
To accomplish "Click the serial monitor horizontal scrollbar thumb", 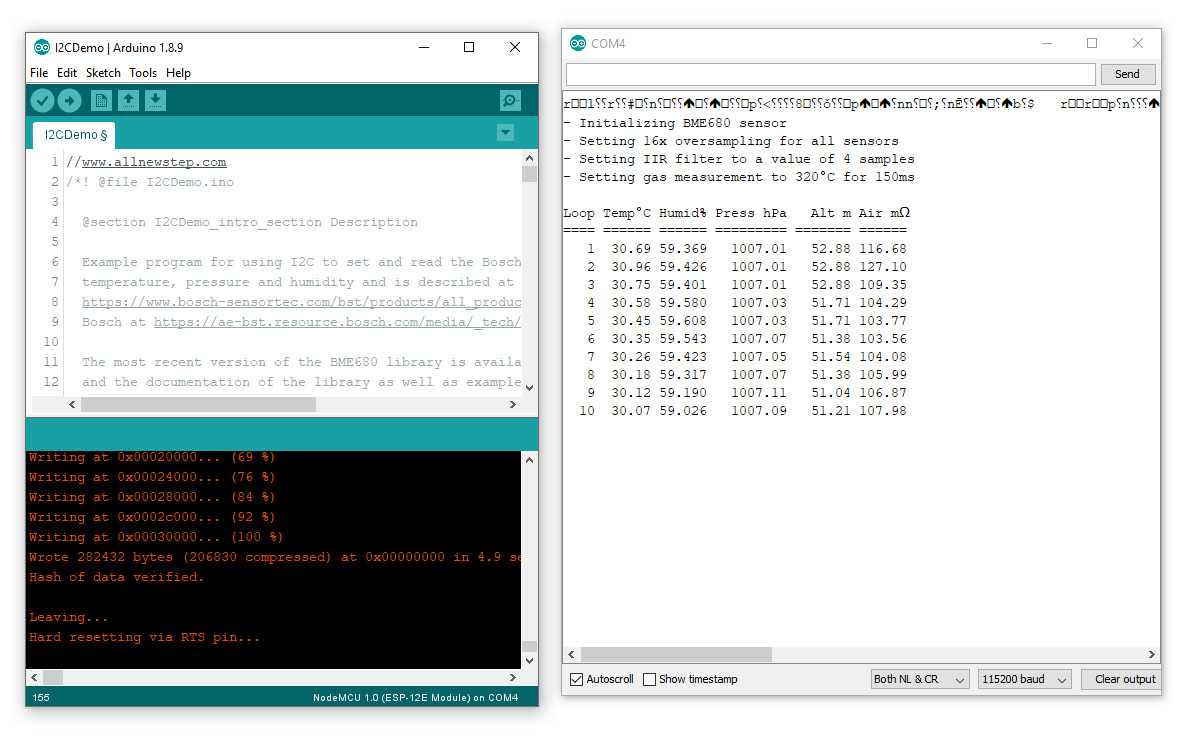I will click(x=676, y=654).
